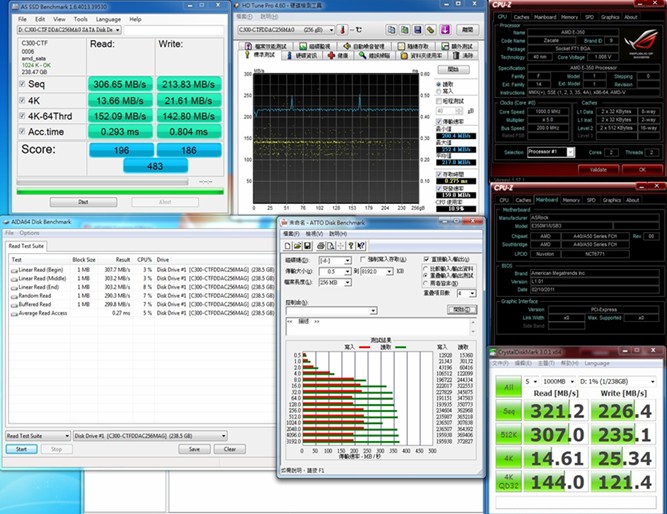
Task: Click HD Tune copy text to clipboard icon
Action: (x=391, y=30)
